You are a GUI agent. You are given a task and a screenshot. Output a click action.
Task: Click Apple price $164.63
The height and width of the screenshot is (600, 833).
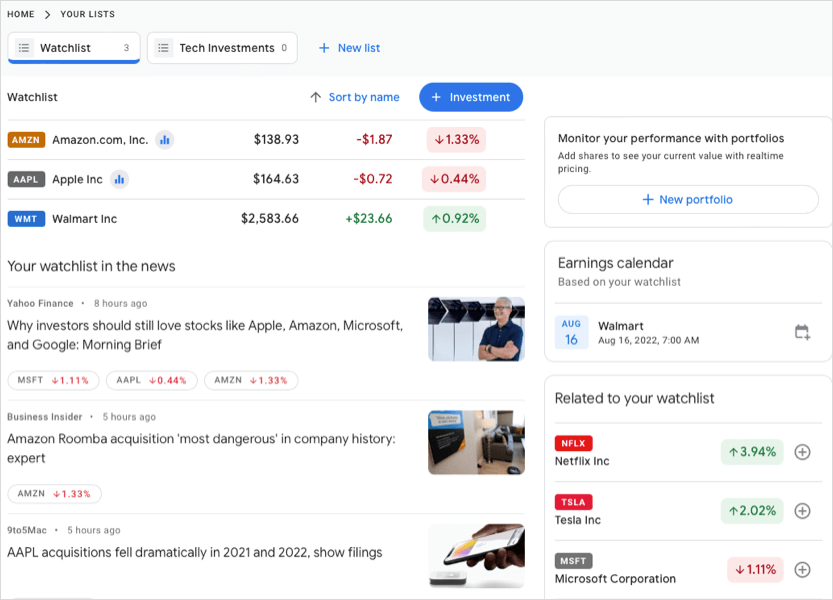(276, 179)
